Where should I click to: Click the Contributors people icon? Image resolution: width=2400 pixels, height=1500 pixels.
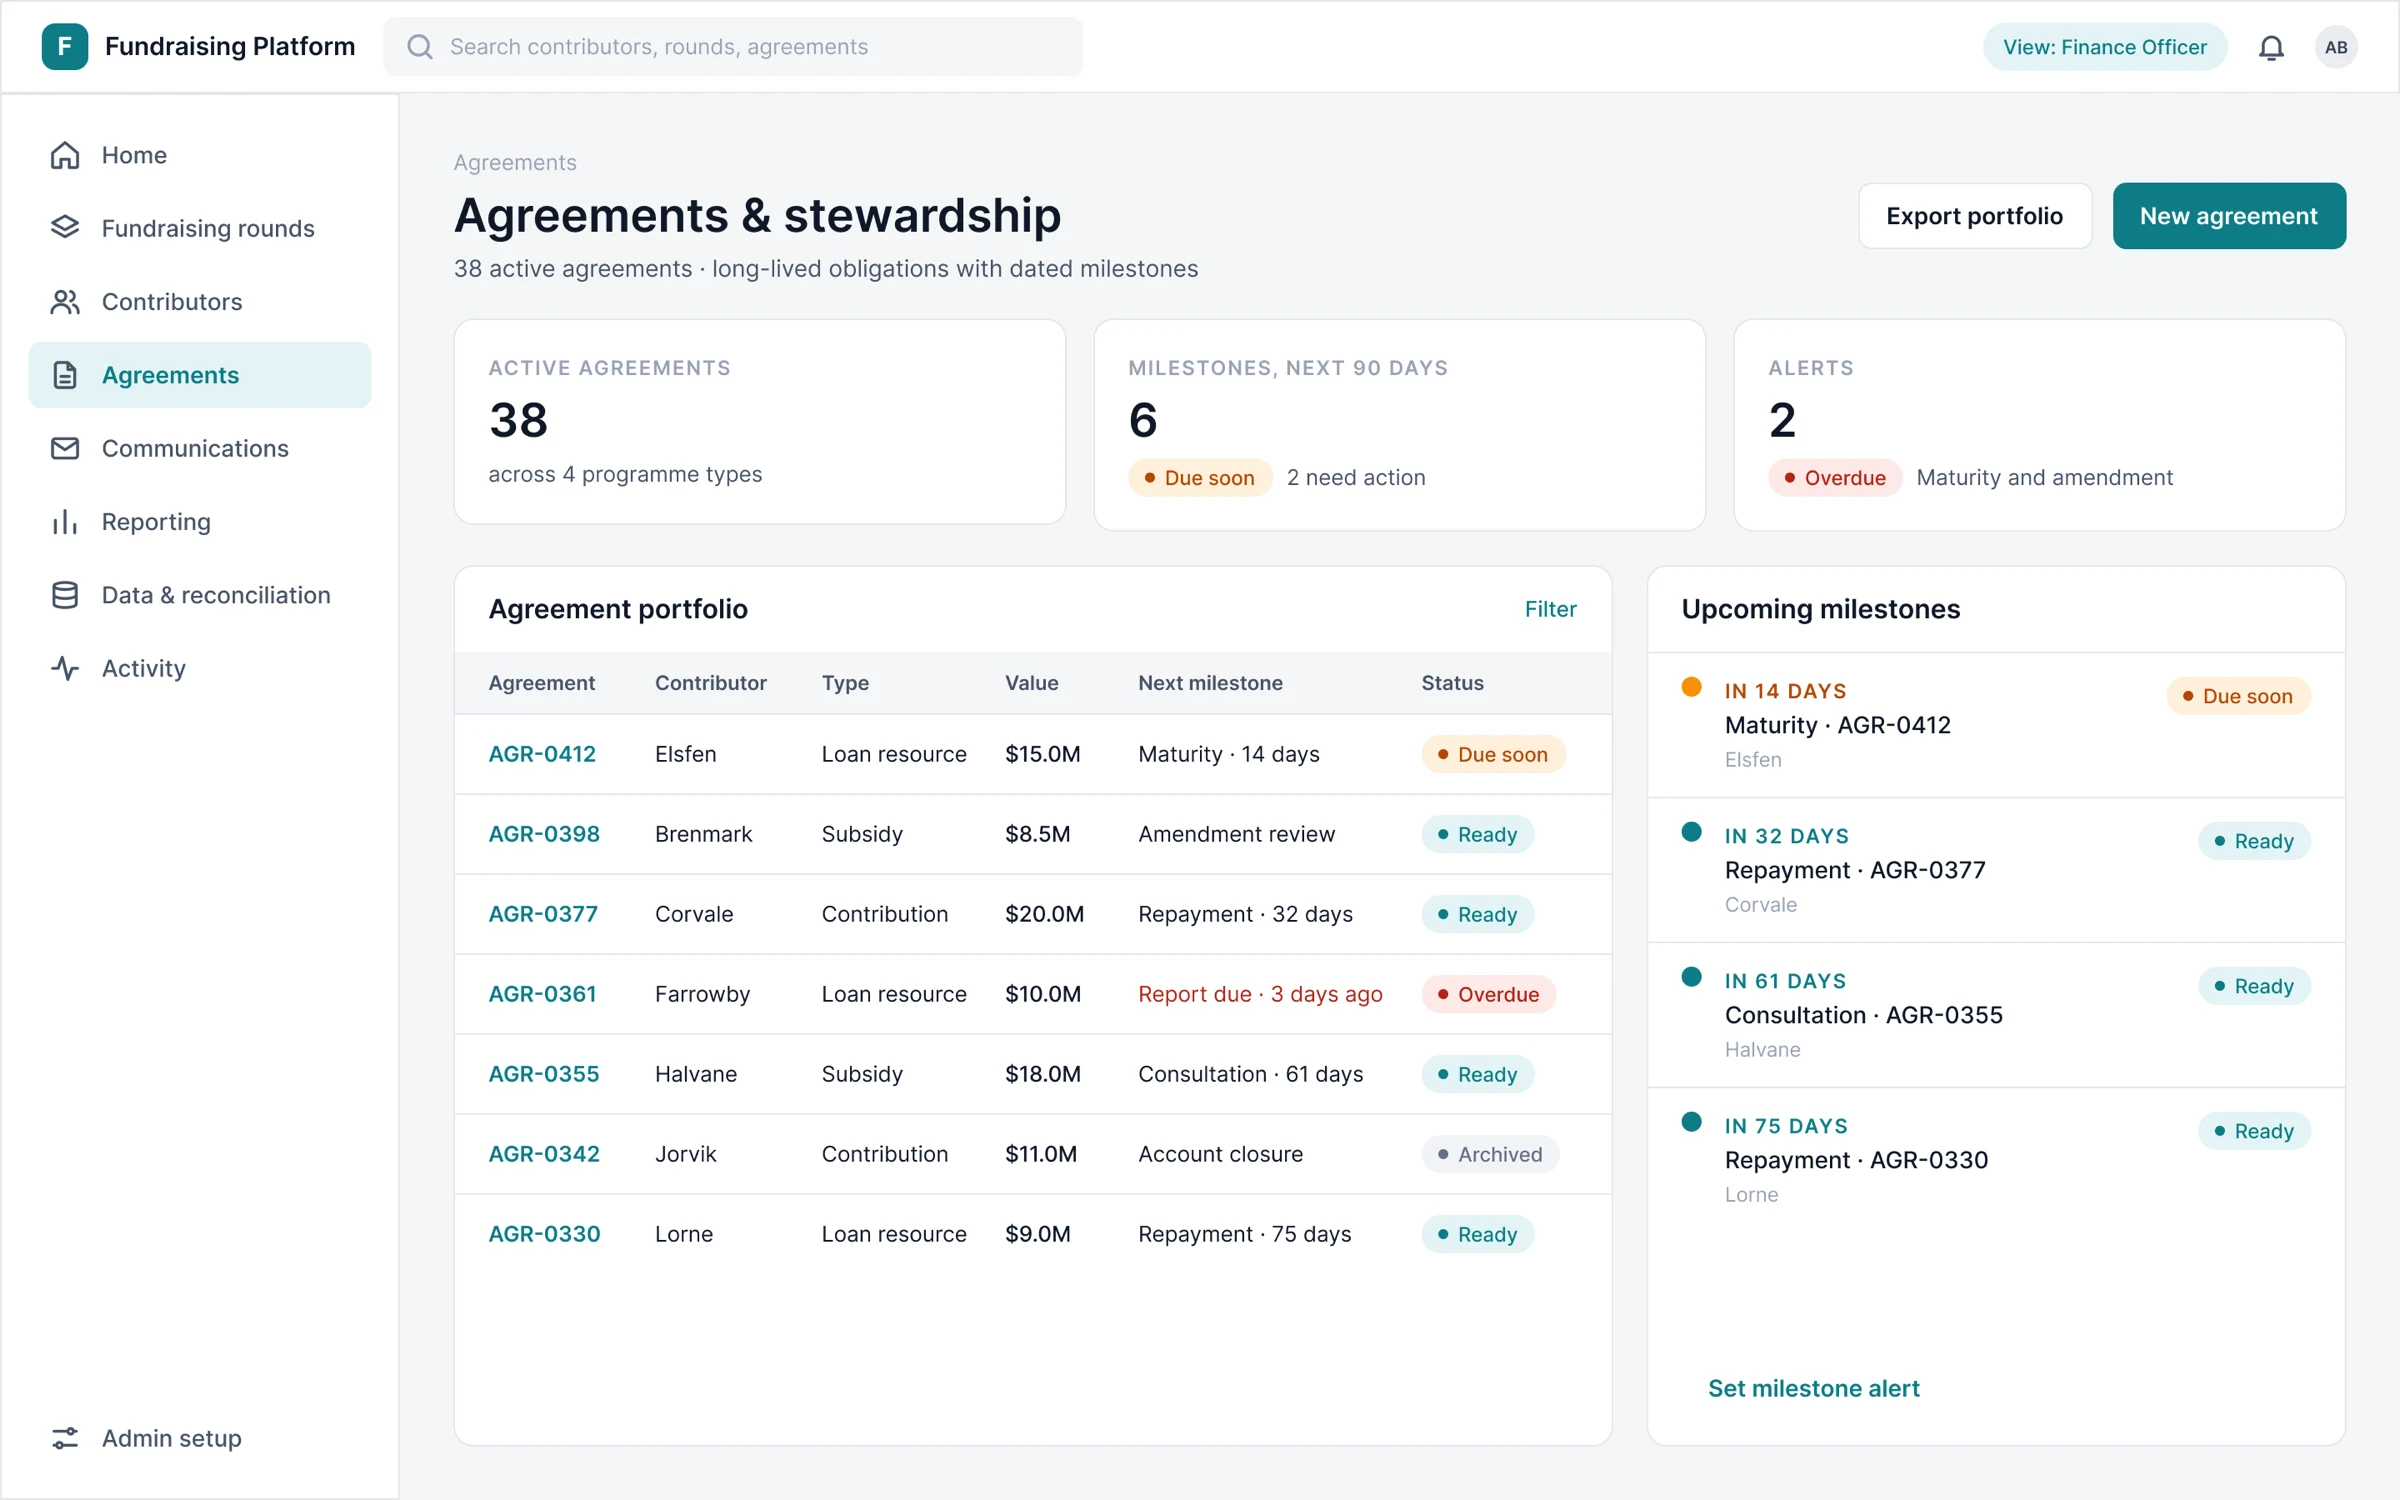(65, 302)
